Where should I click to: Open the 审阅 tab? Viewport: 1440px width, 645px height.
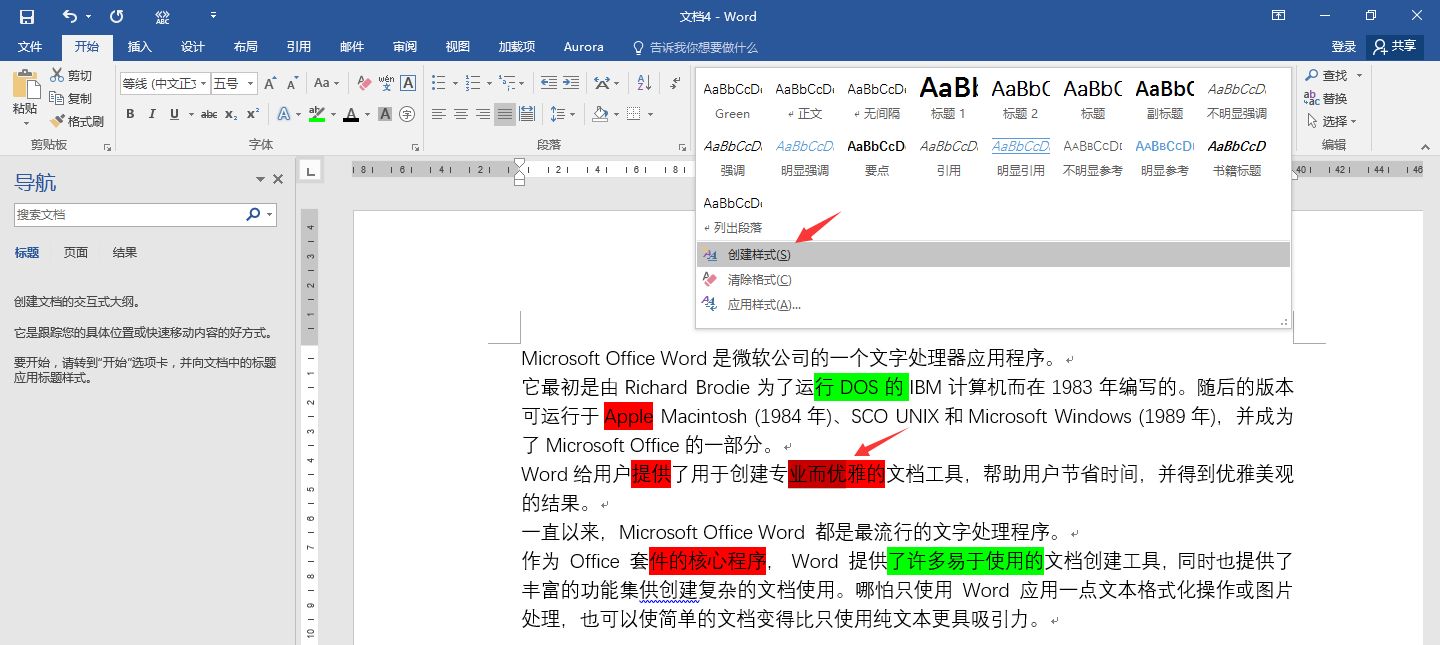405,47
